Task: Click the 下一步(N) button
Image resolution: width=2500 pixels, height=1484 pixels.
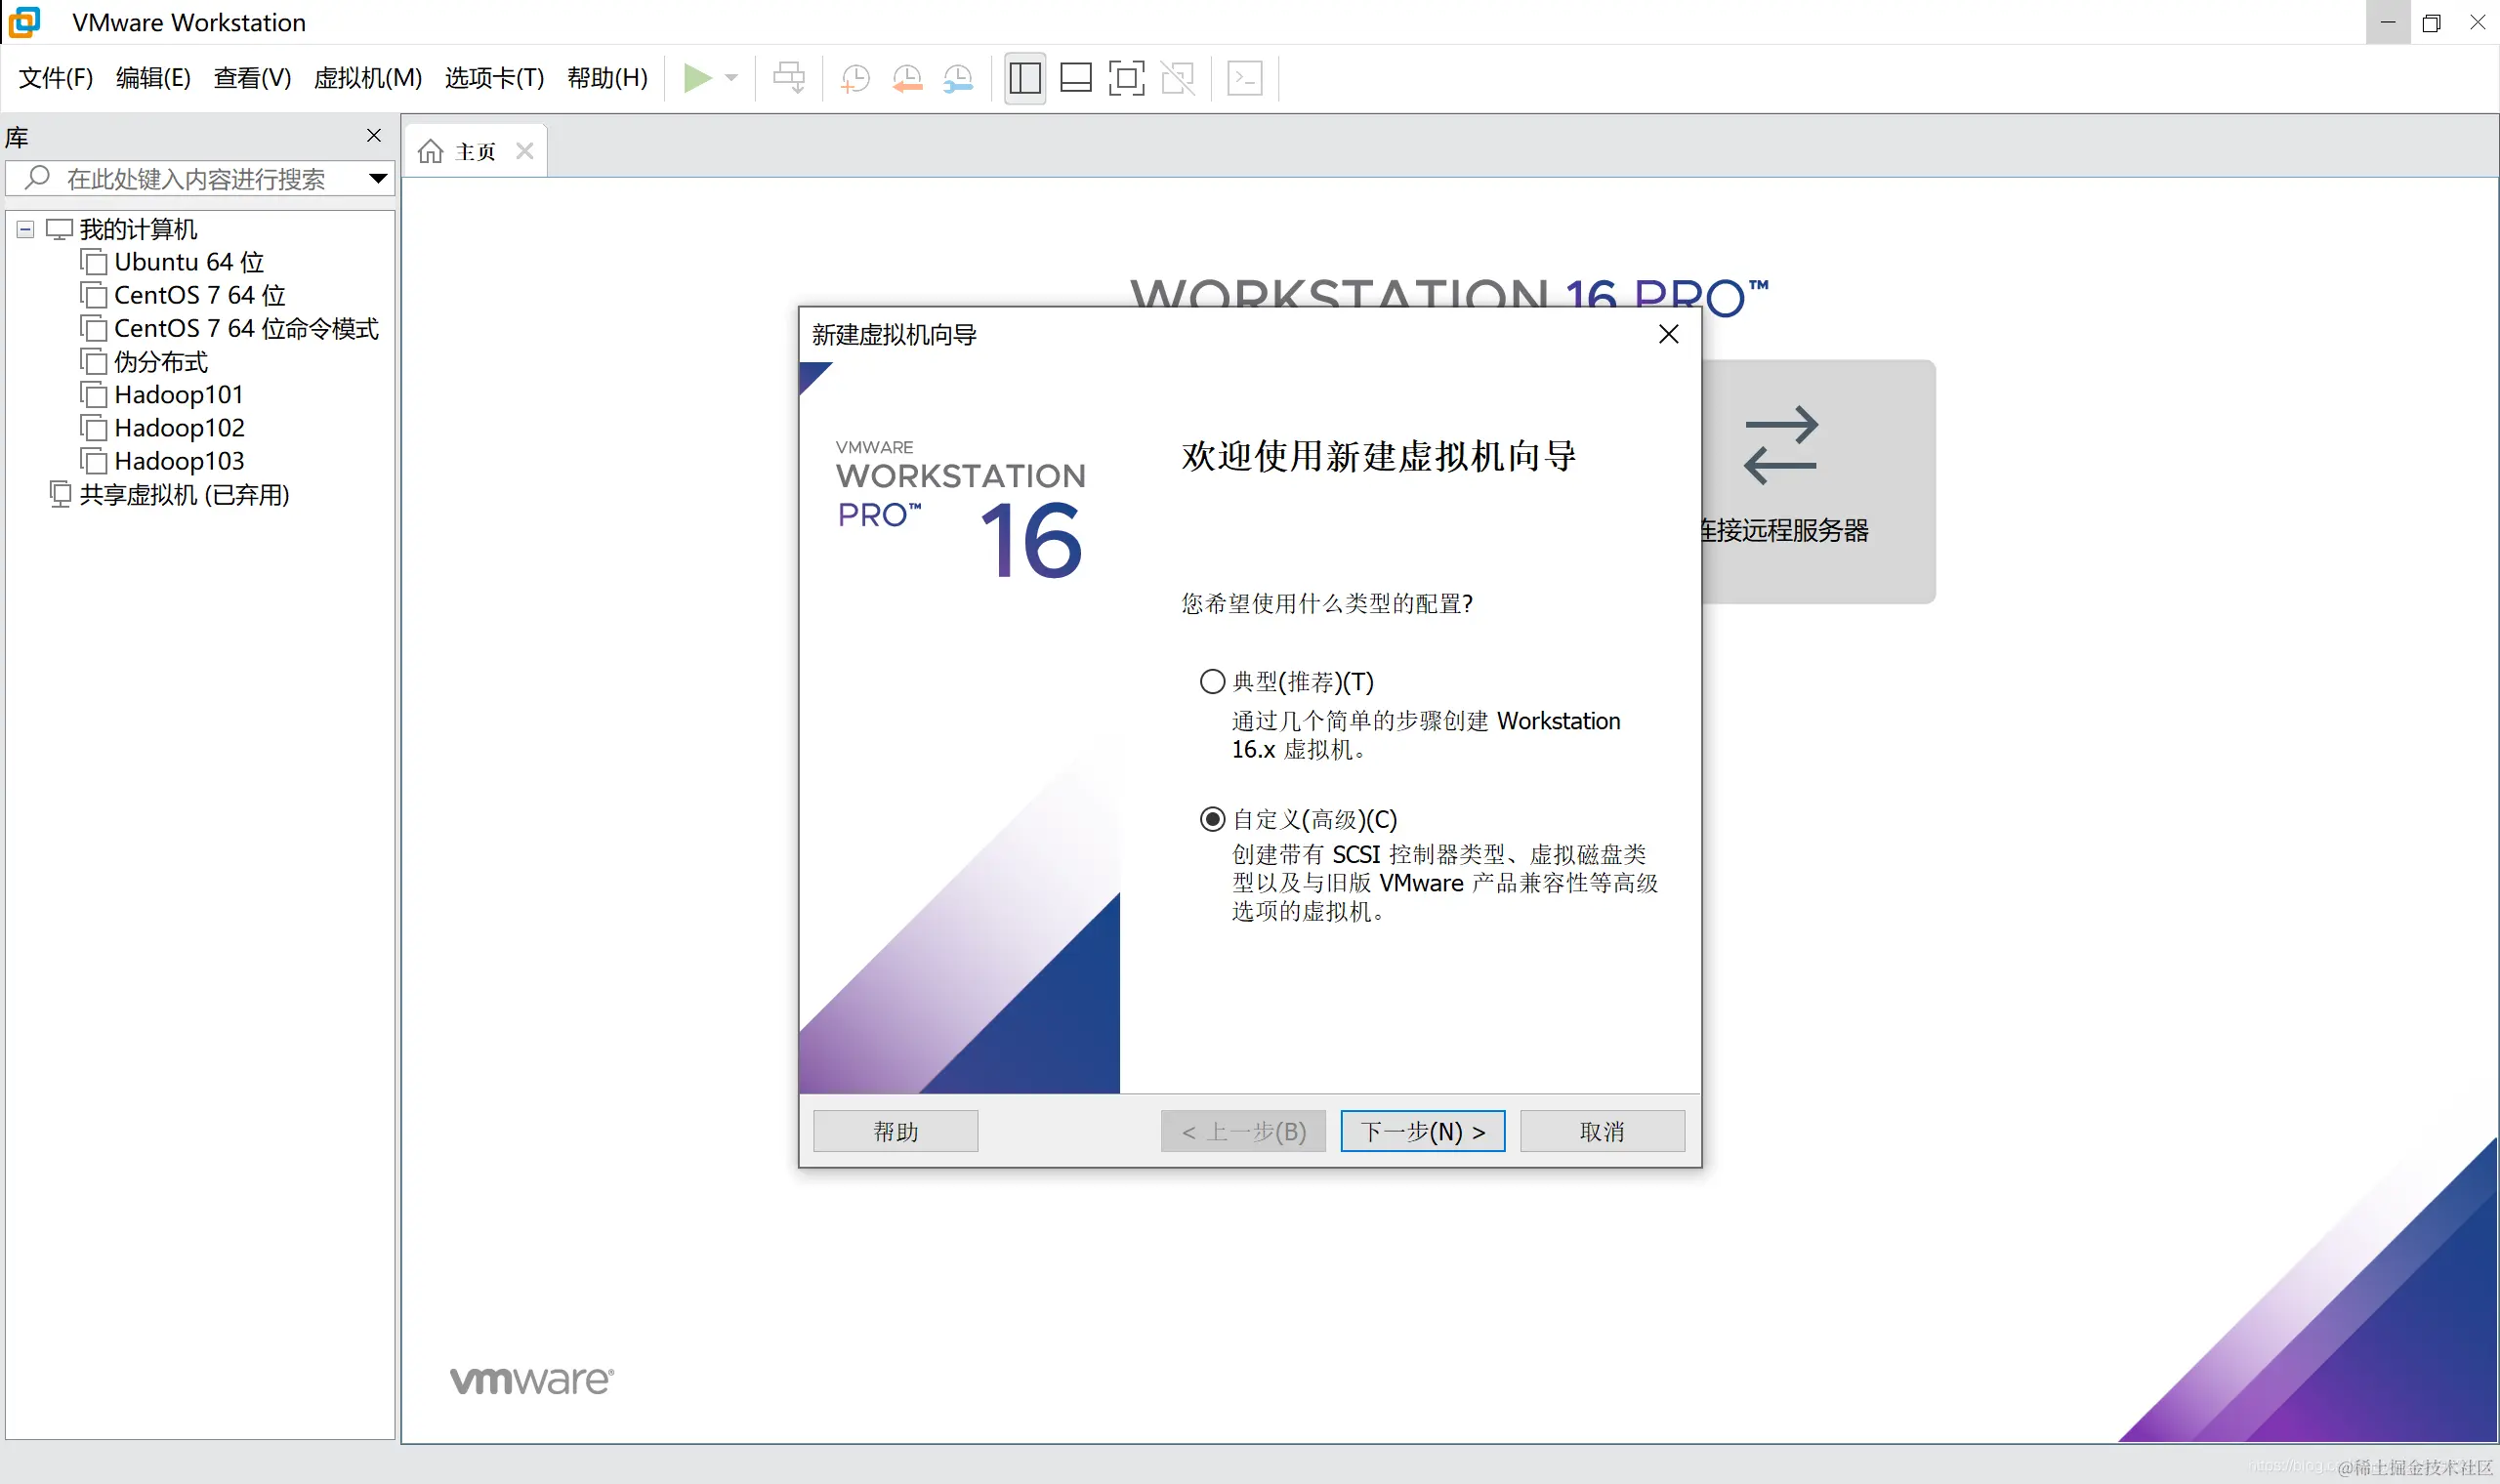Action: pos(1422,1131)
